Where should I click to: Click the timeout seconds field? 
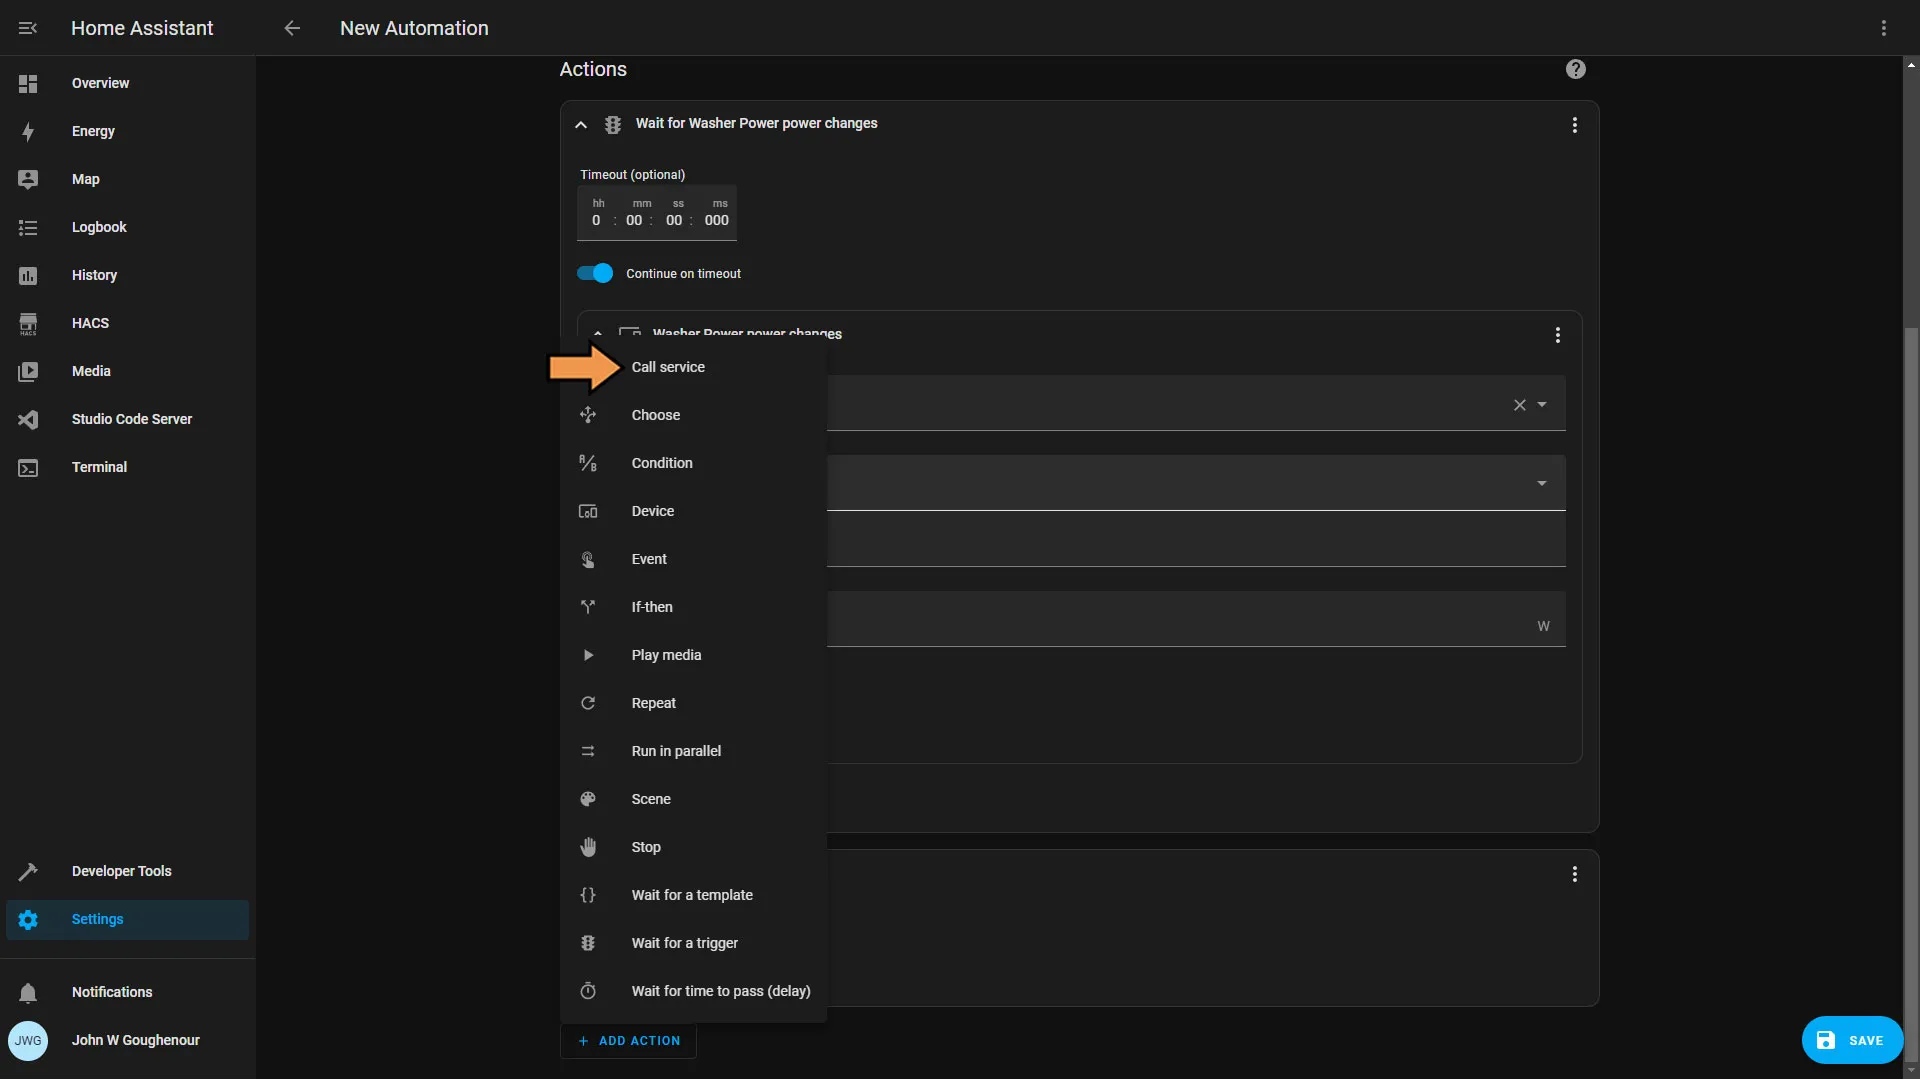[675, 220]
